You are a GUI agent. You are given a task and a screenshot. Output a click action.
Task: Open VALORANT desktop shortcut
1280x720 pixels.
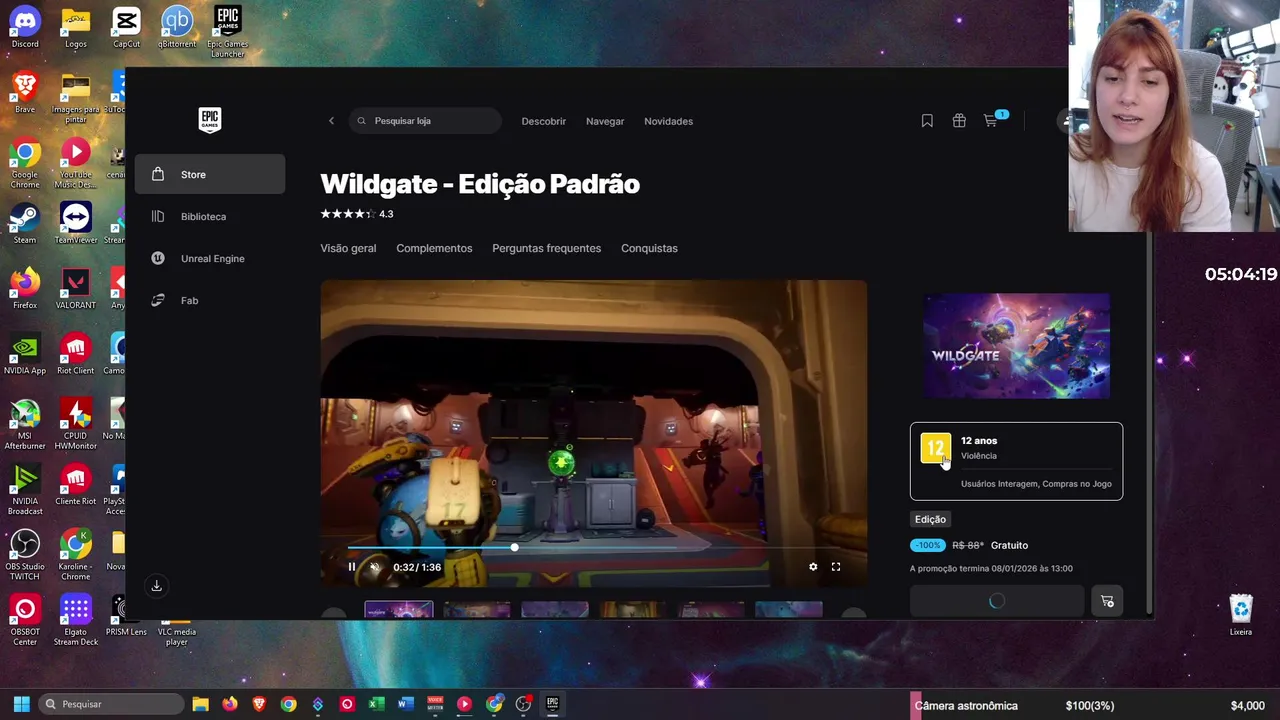pyautogui.click(x=76, y=288)
